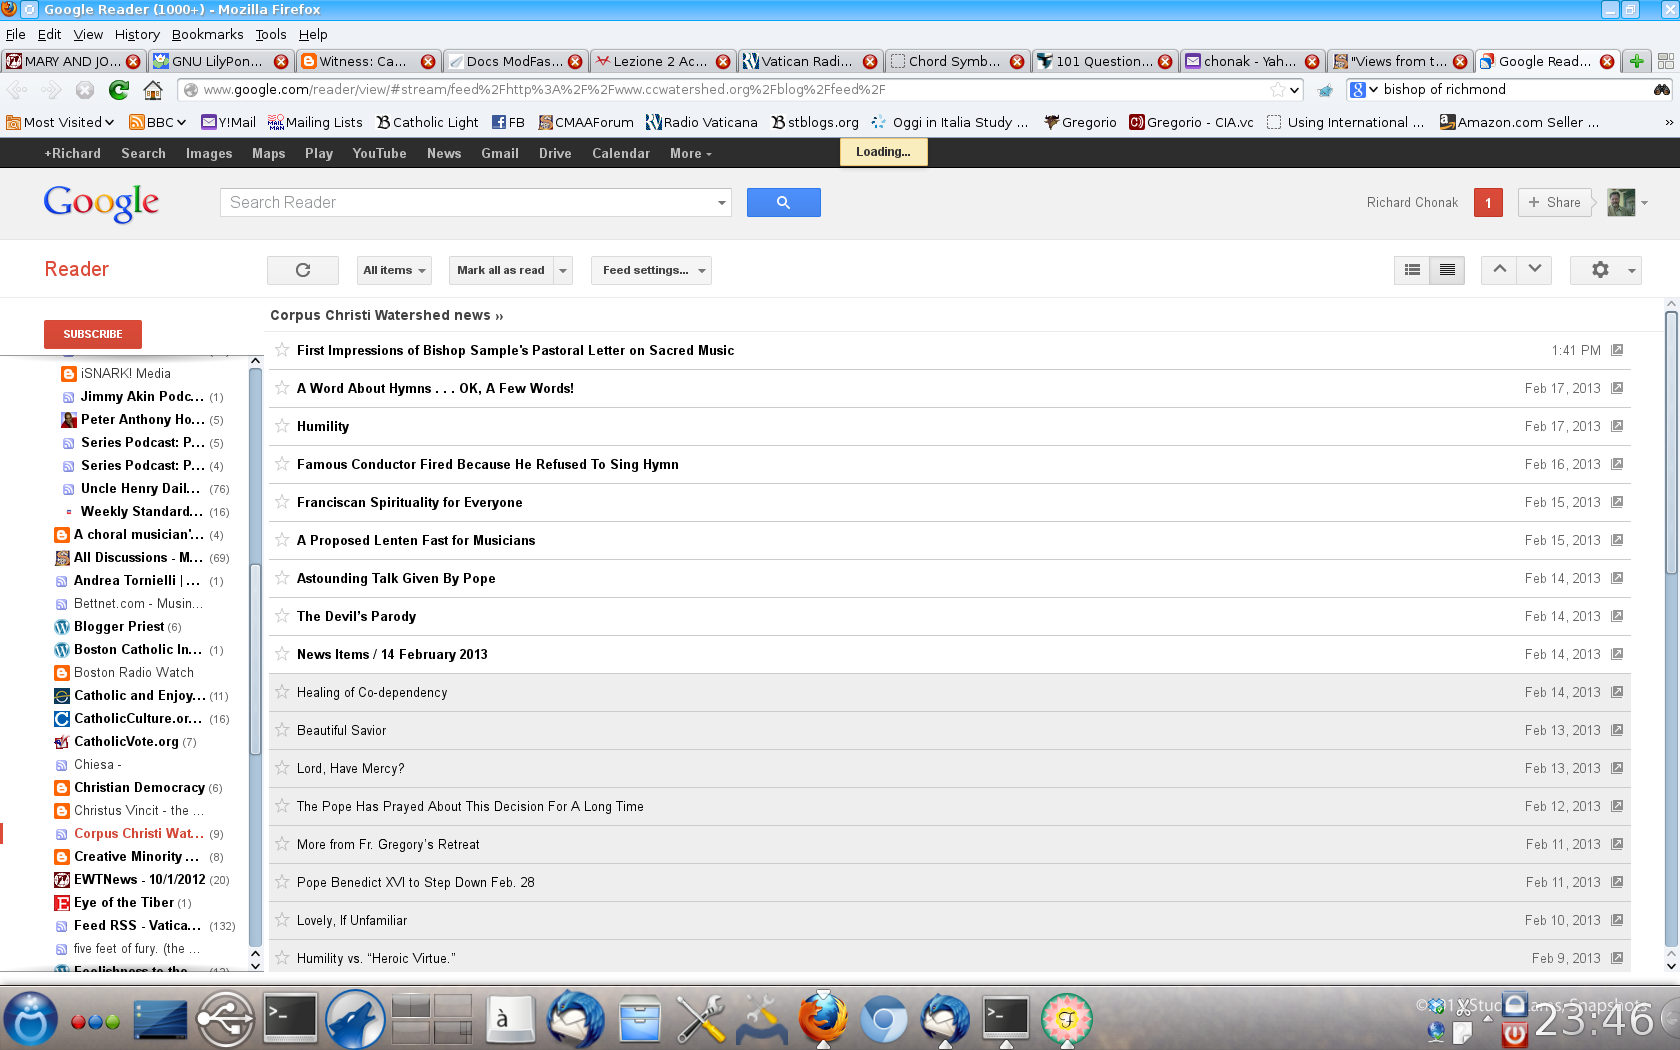Viewport: 1680px width, 1050px height.
Task: Star 'Beautiful Savior' item
Action: pos(282,730)
